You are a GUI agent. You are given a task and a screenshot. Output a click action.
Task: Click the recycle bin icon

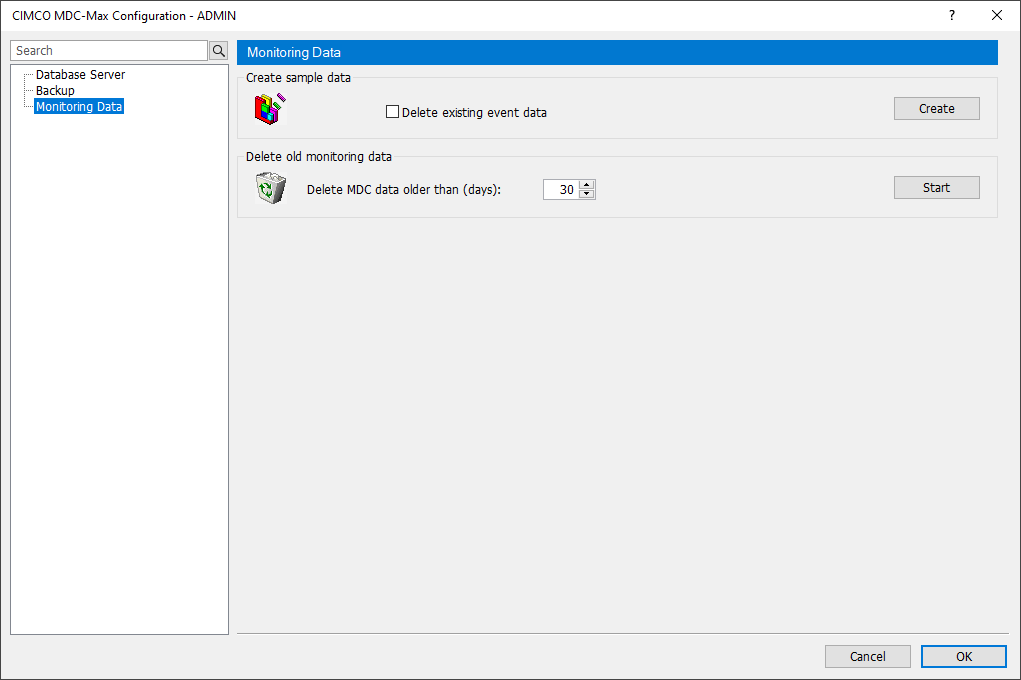[270, 188]
